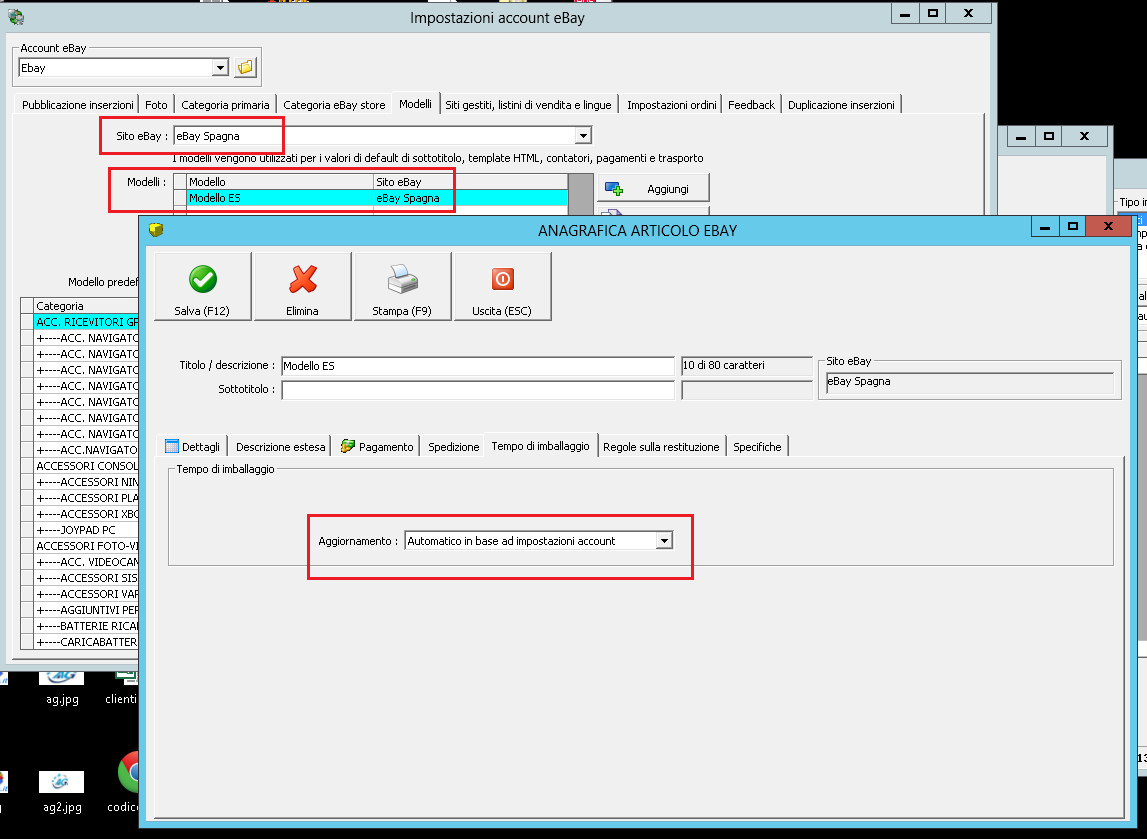
Task: Open Siti gestiti, listini di vendita tab
Action: (528, 105)
